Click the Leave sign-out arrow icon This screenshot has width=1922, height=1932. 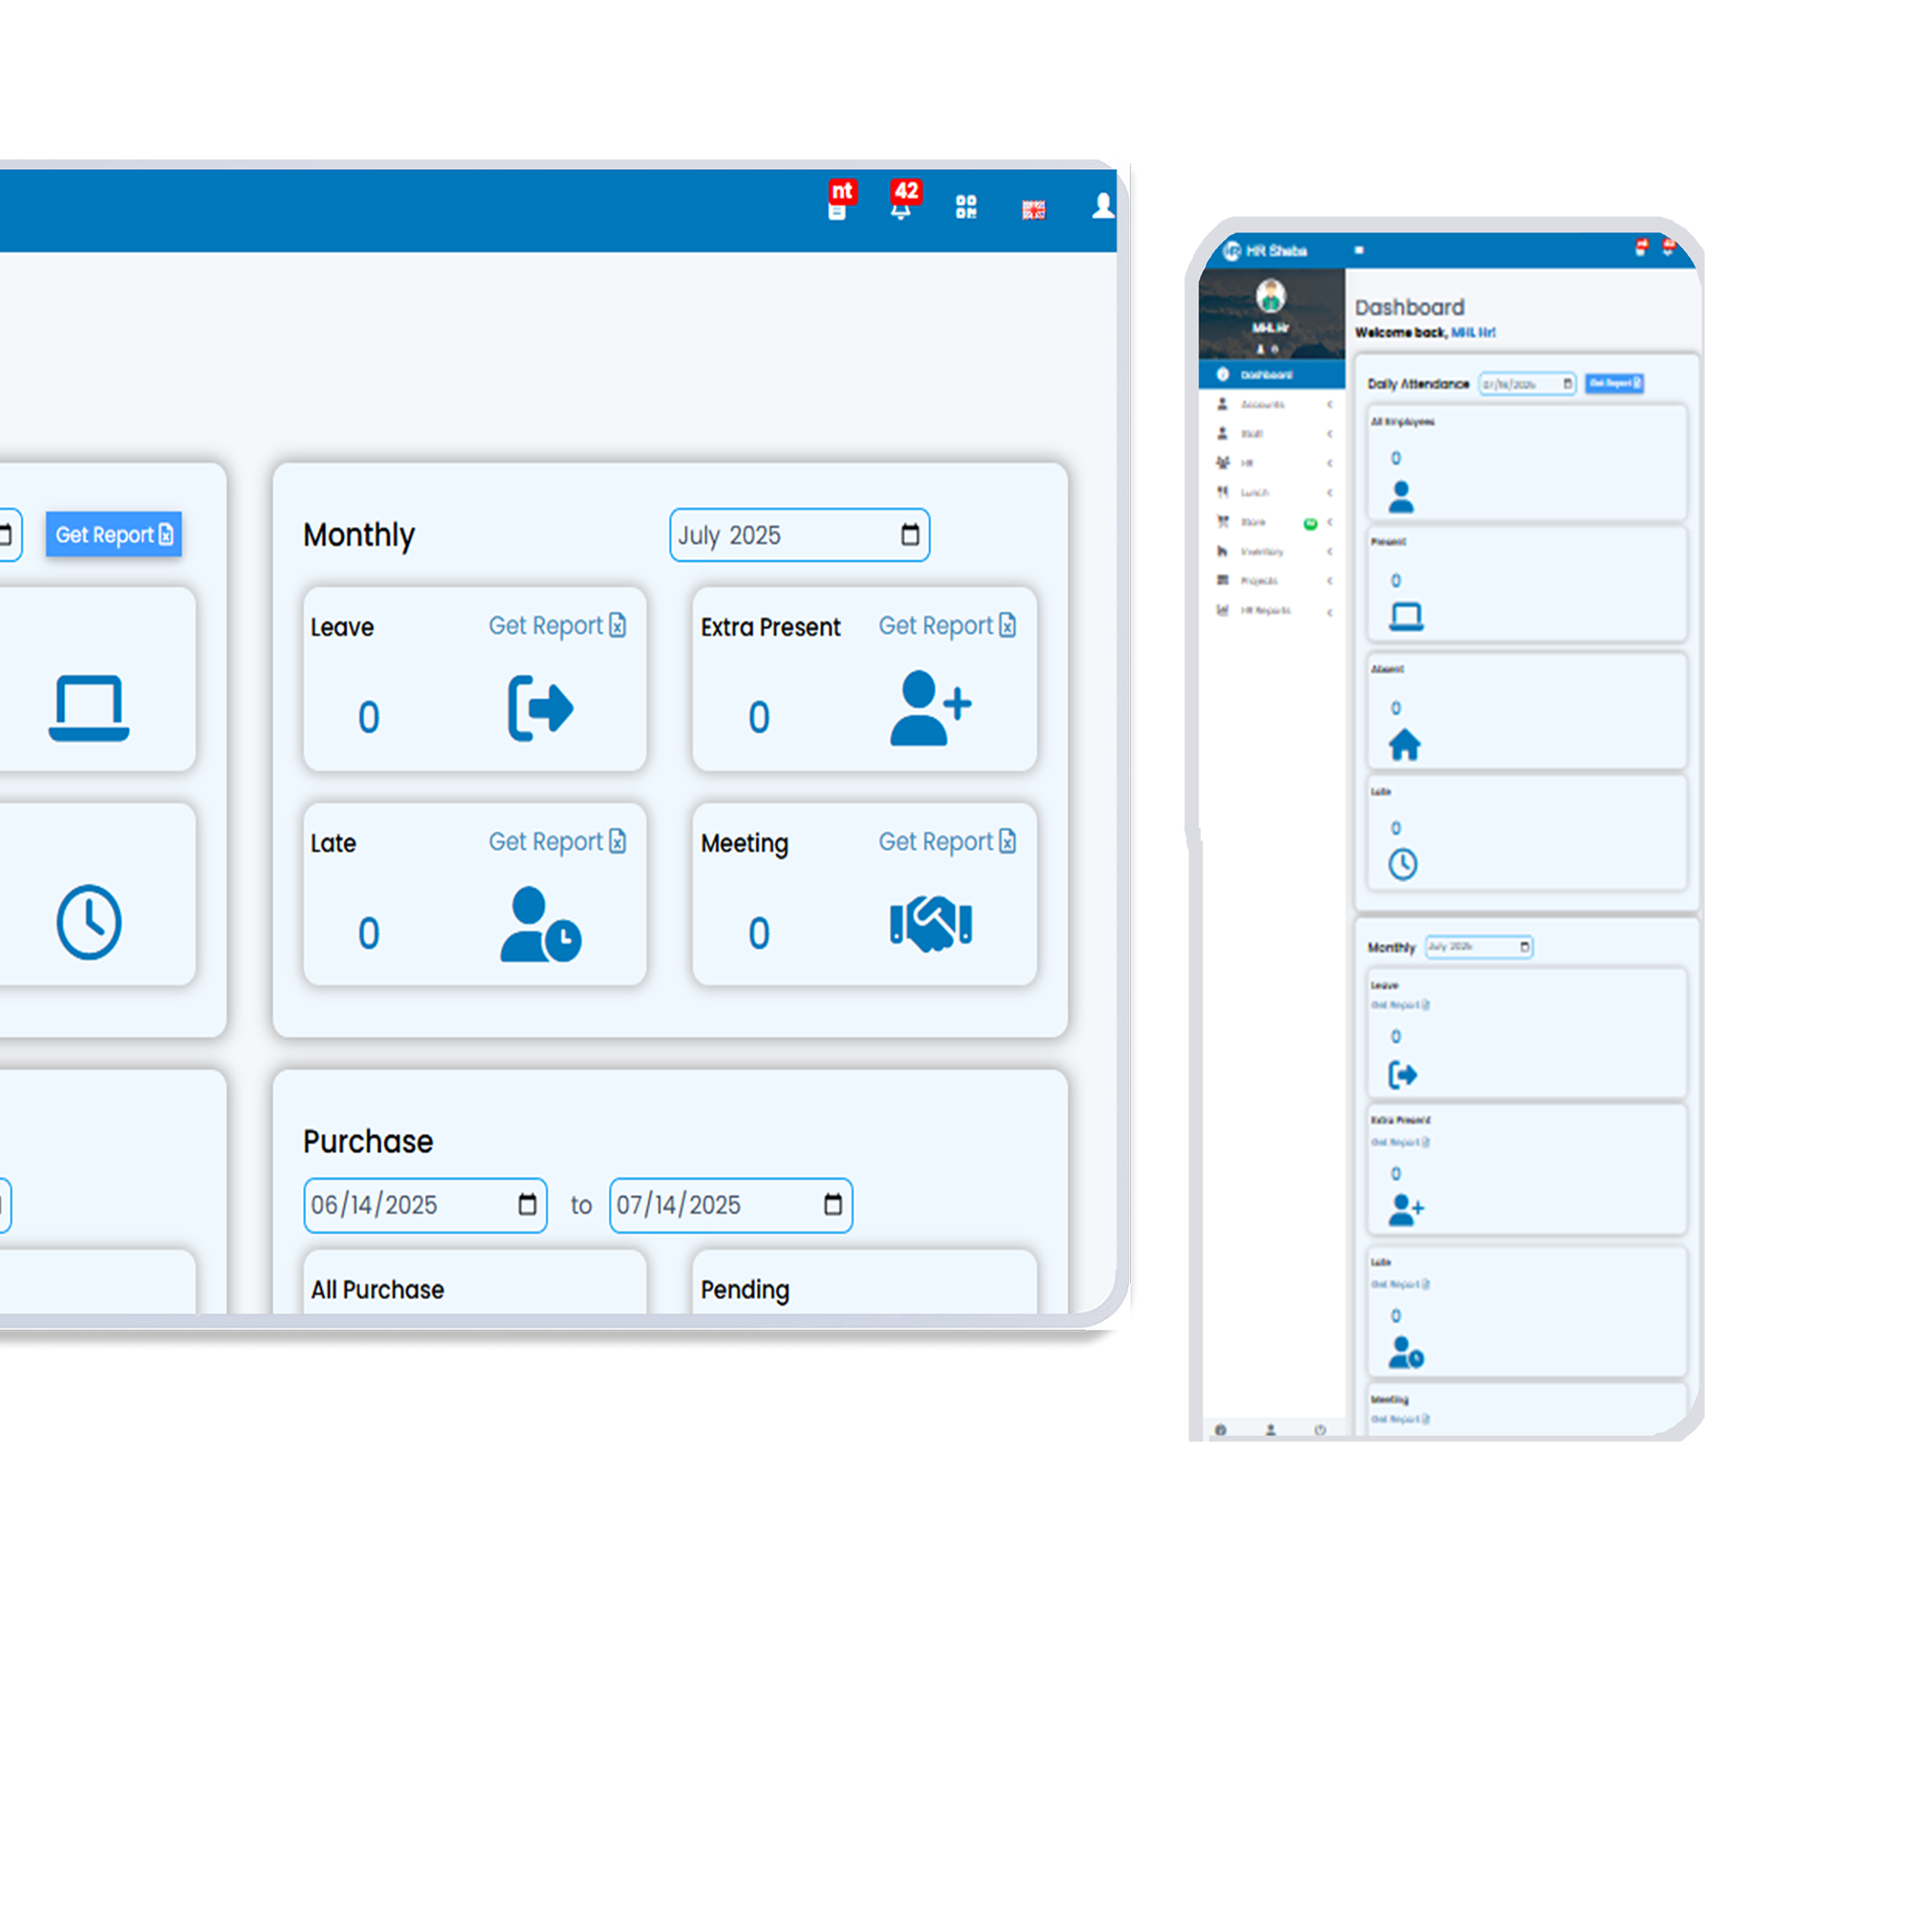540,708
